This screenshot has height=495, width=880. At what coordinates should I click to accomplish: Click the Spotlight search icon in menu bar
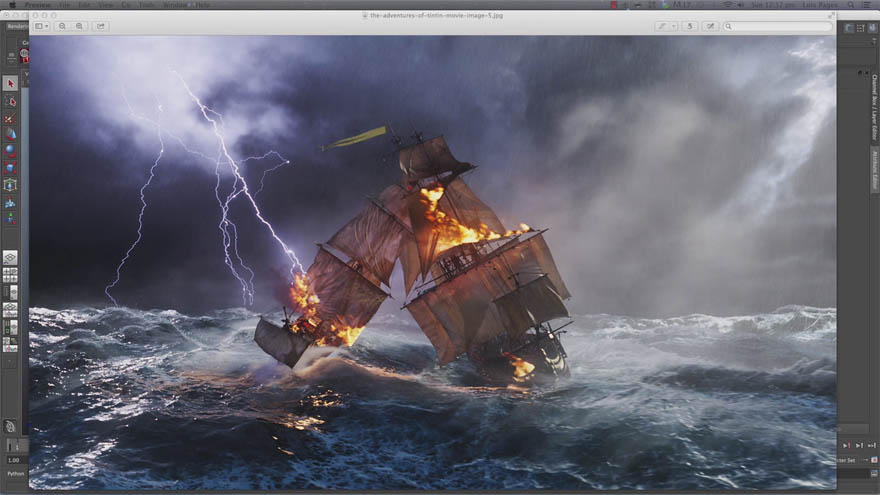coord(851,4)
